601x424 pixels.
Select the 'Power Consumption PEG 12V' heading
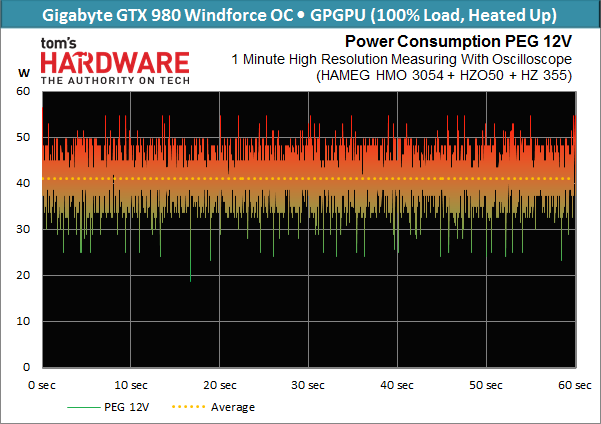[458, 41]
